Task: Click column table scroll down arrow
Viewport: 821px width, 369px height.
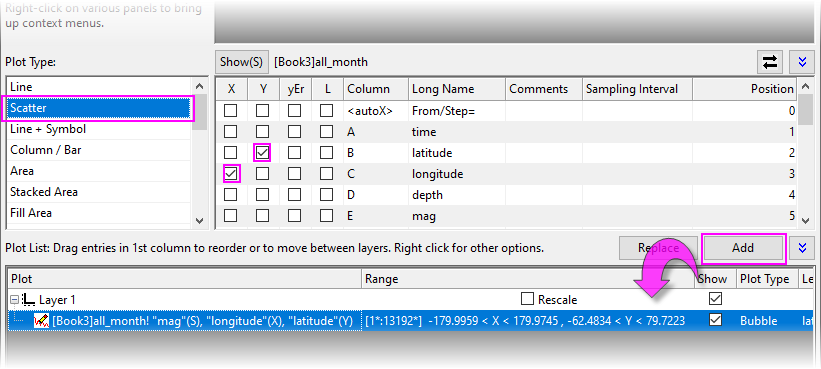Action: (806, 221)
